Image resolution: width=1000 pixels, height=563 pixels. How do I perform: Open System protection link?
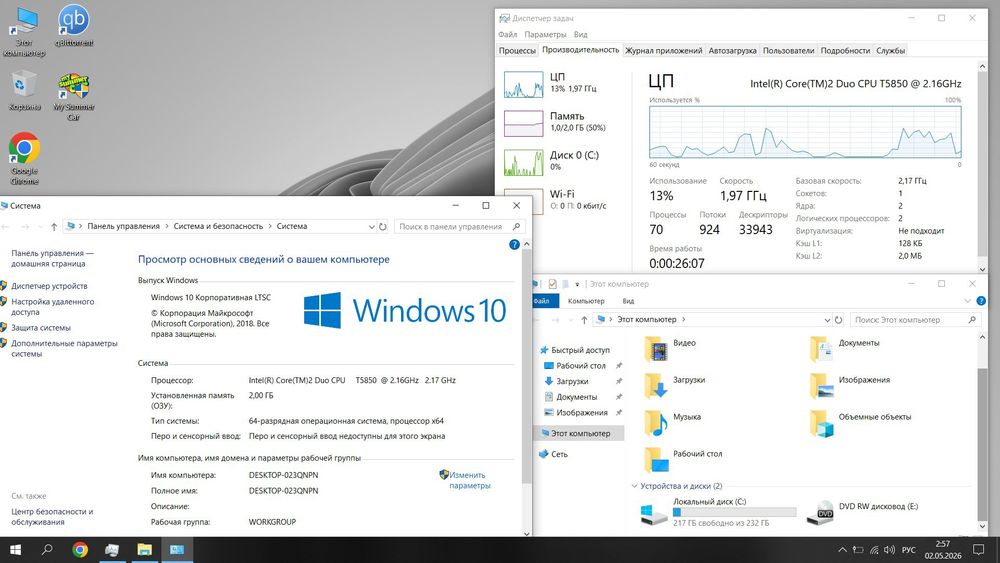41,328
